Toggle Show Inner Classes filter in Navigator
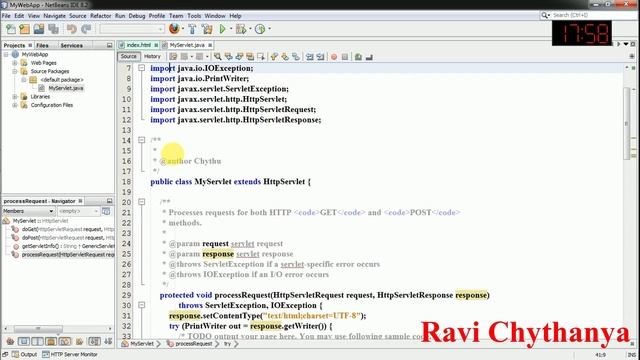 65,341
